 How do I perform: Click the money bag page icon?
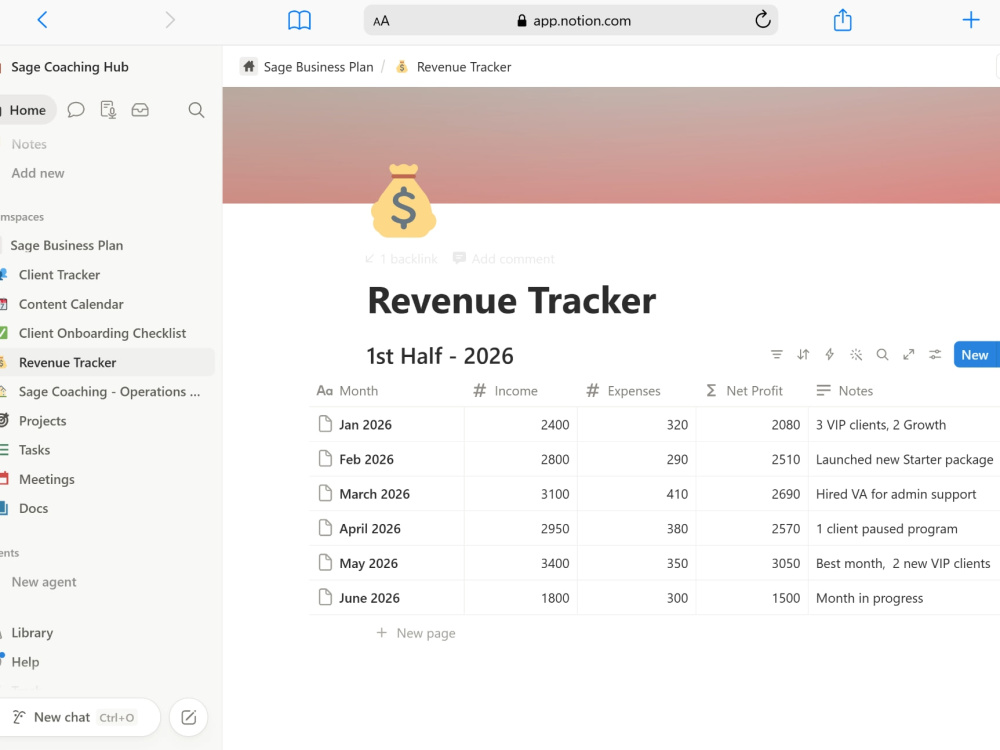404,200
